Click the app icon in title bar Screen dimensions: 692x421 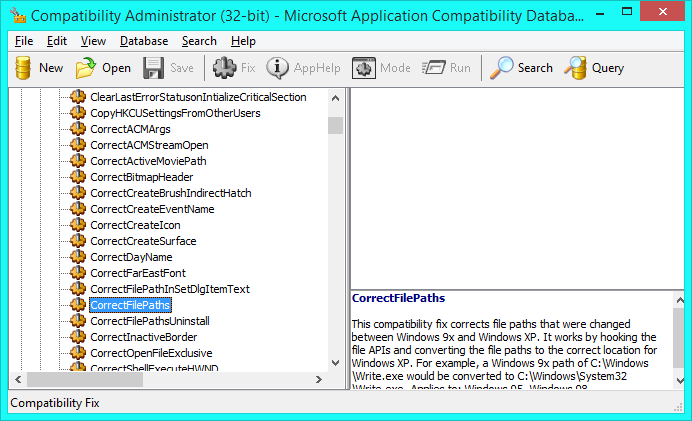pyautogui.click(x=18, y=15)
